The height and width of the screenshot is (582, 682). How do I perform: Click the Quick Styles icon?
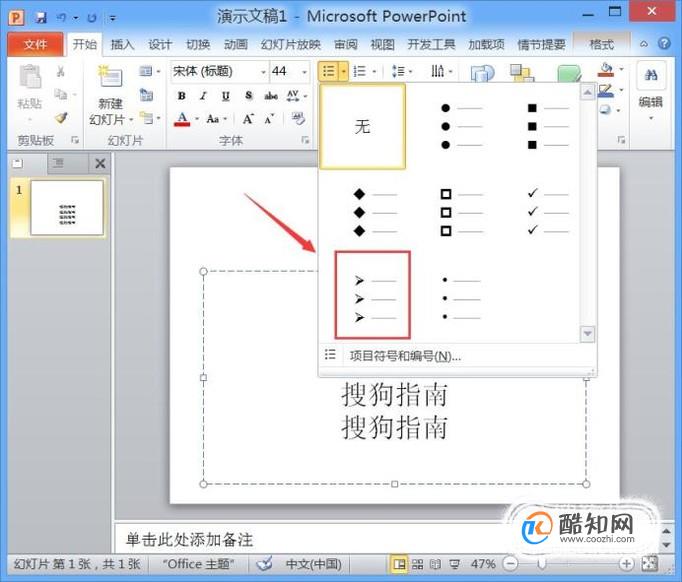click(568, 74)
